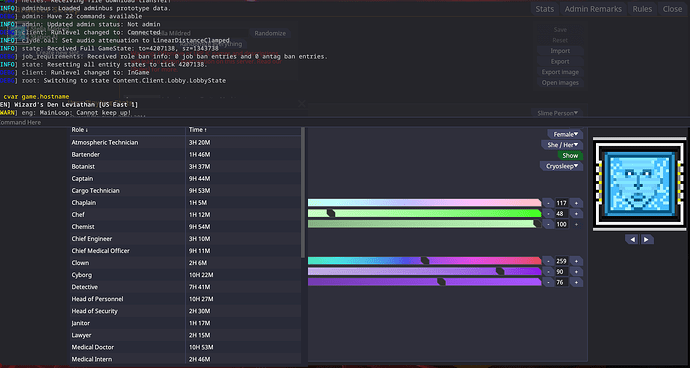Select the Captain role row
The width and height of the screenshot is (690, 368).
pyautogui.click(x=185, y=179)
